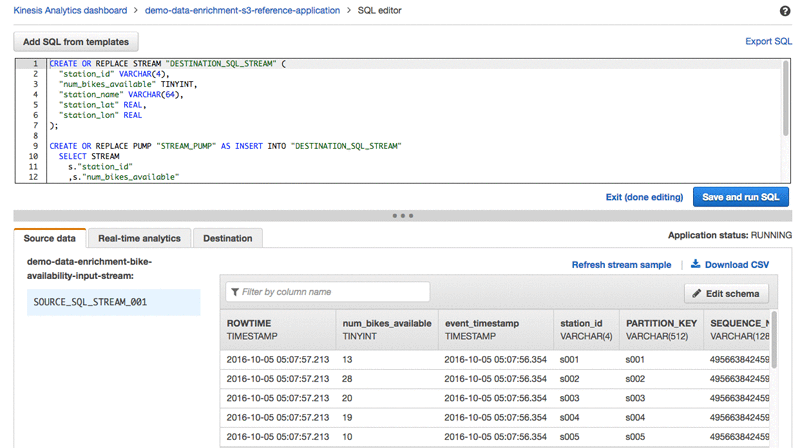The width and height of the screenshot is (800, 448).
Task: Click Exit (done editing) link
Action: tap(644, 197)
